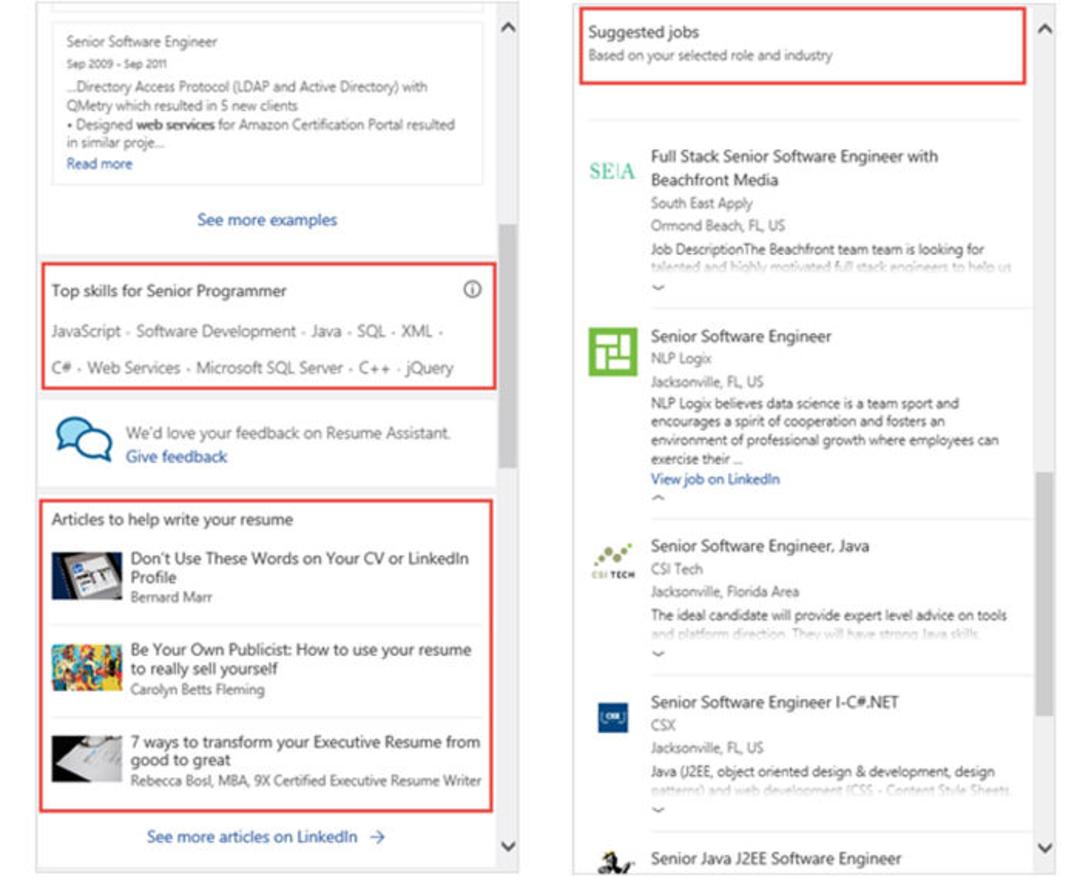The height and width of the screenshot is (878, 1080).
Task: Open the Bernard Marr article thumbnail
Action: coord(87,575)
